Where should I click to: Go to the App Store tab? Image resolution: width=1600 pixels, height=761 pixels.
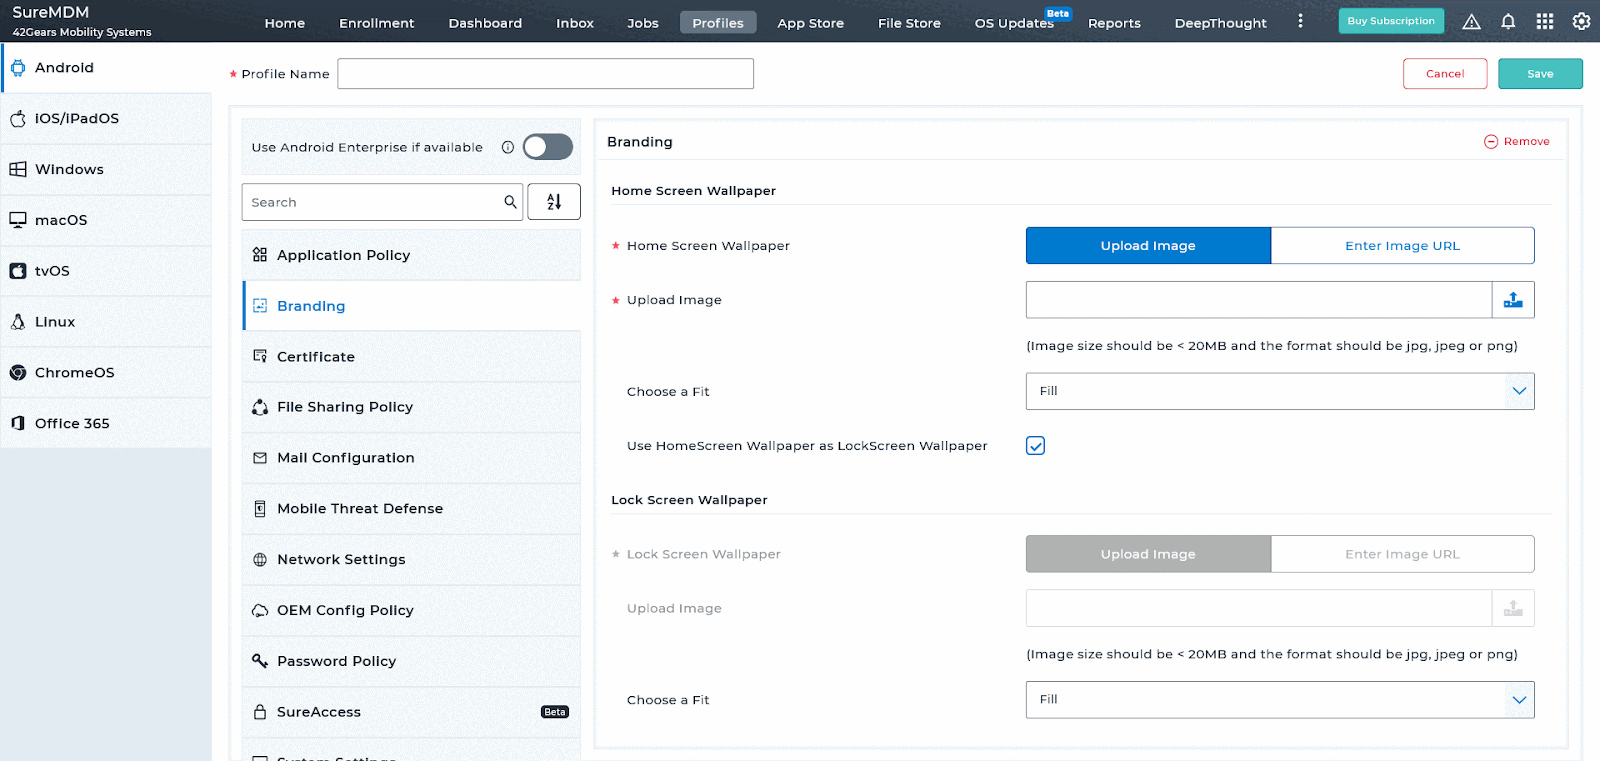(810, 23)
